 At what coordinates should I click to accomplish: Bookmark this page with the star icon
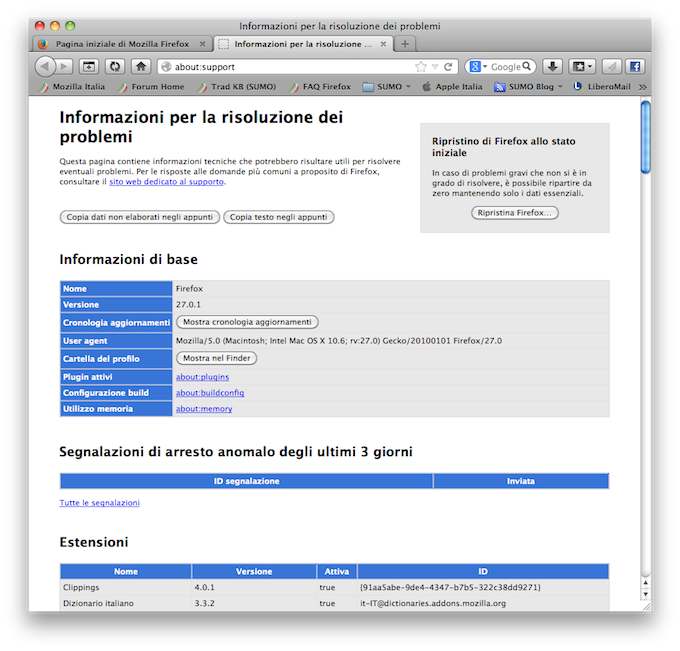[x=420, y=67]
